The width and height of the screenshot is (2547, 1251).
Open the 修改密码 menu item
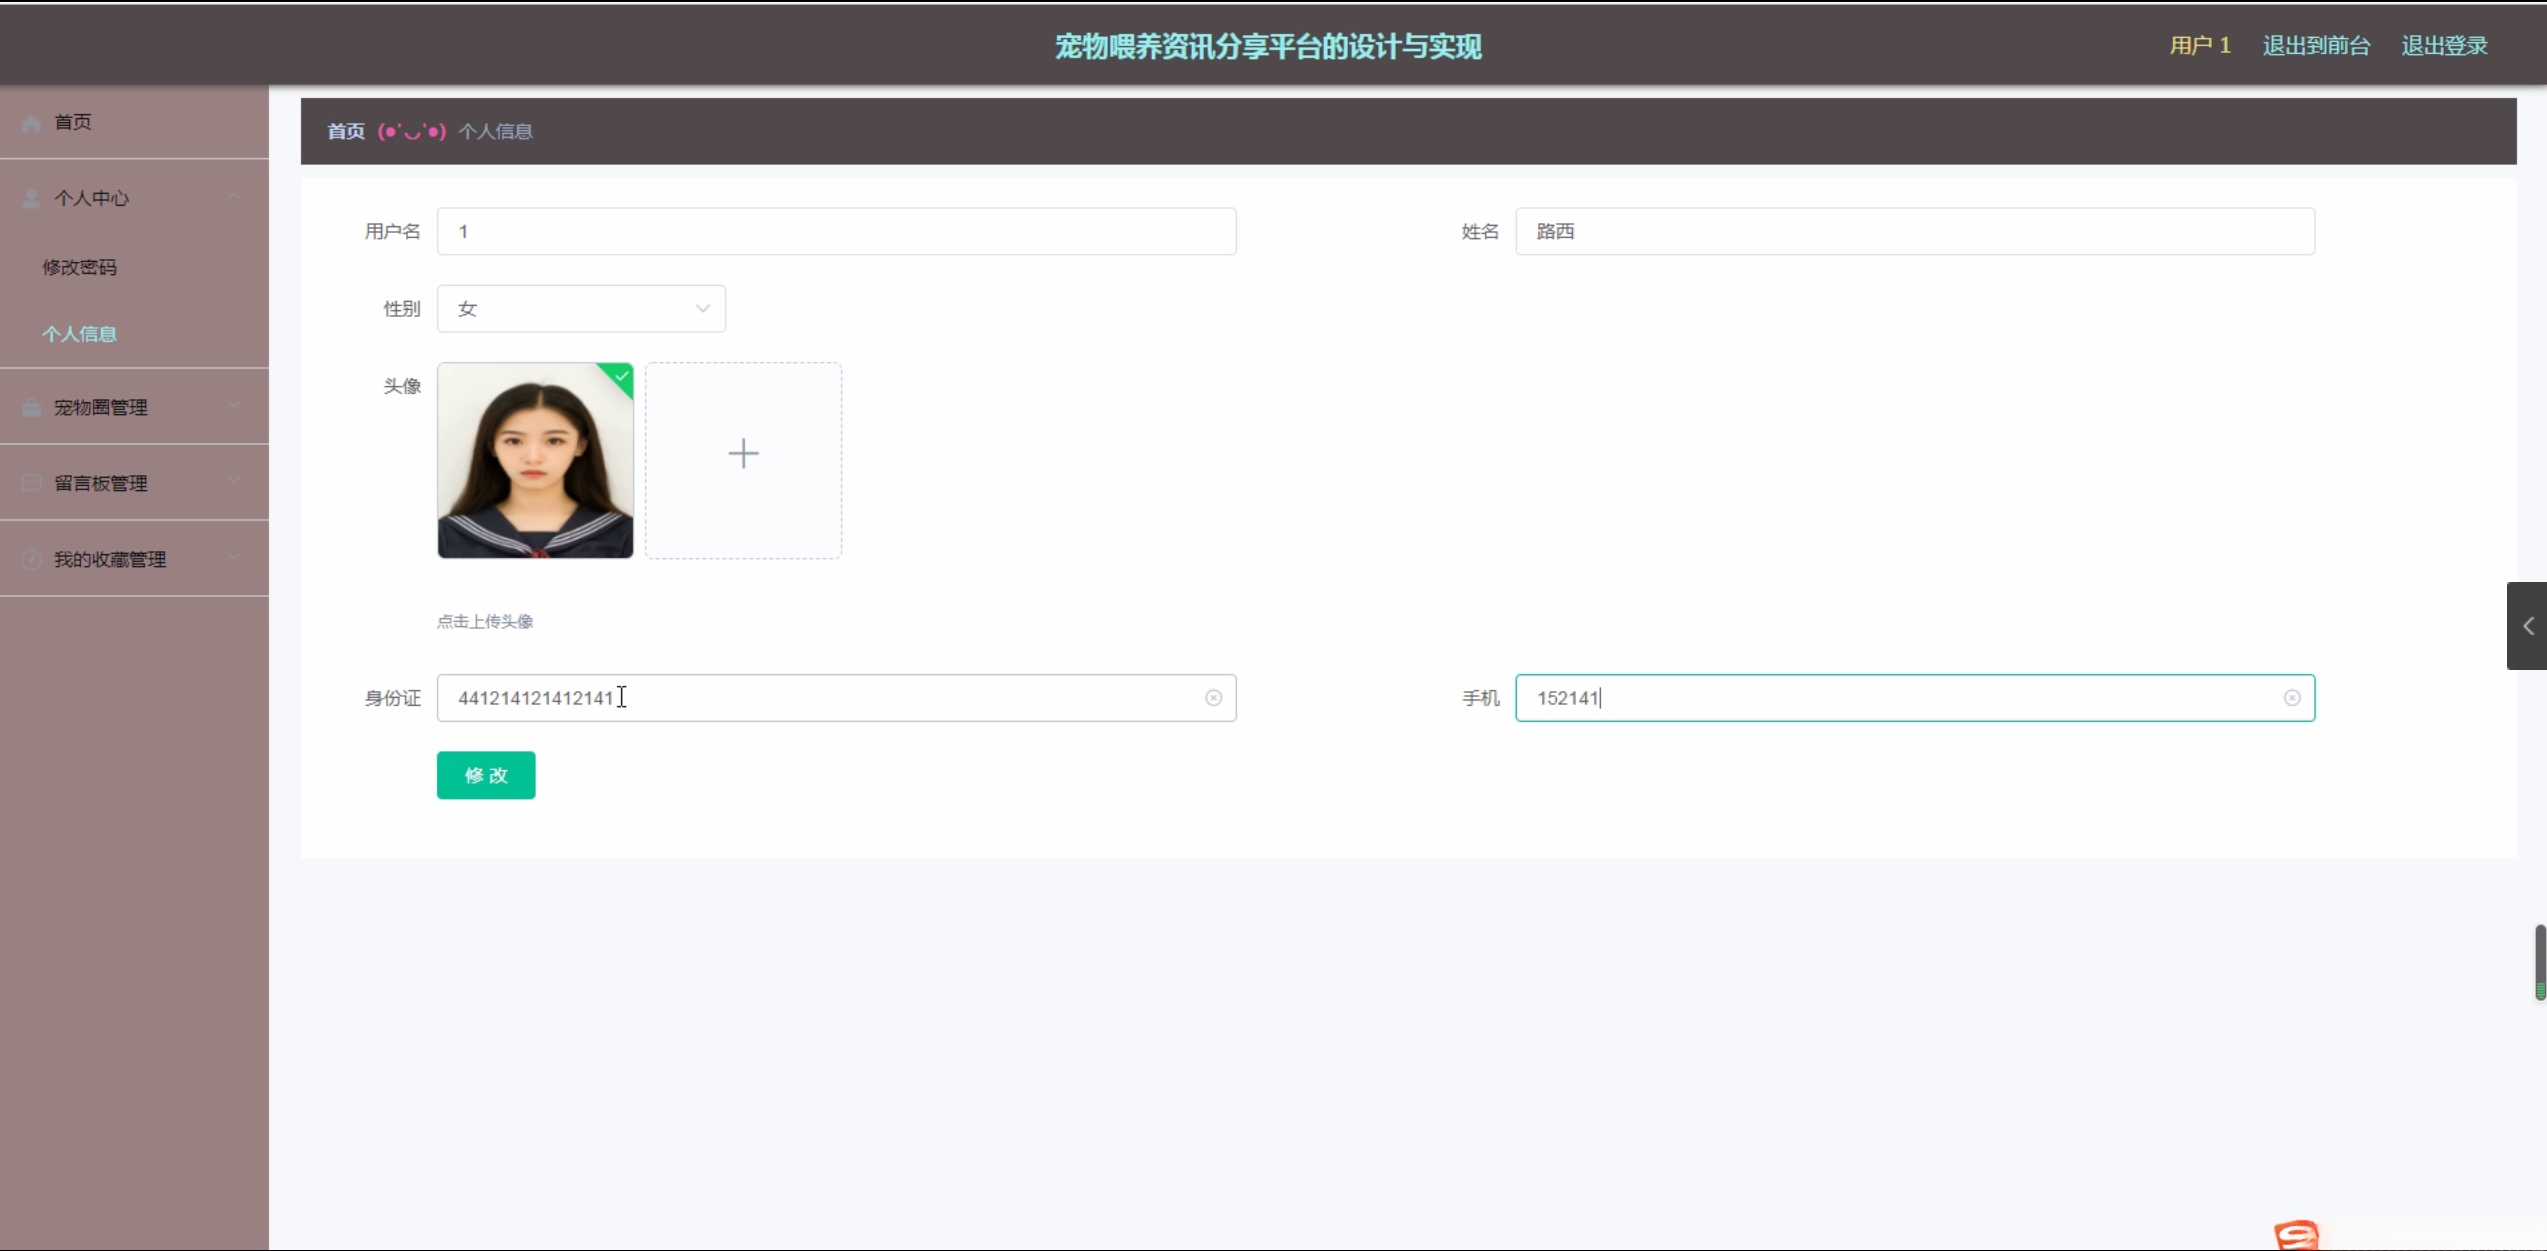[x=79, y=267]
